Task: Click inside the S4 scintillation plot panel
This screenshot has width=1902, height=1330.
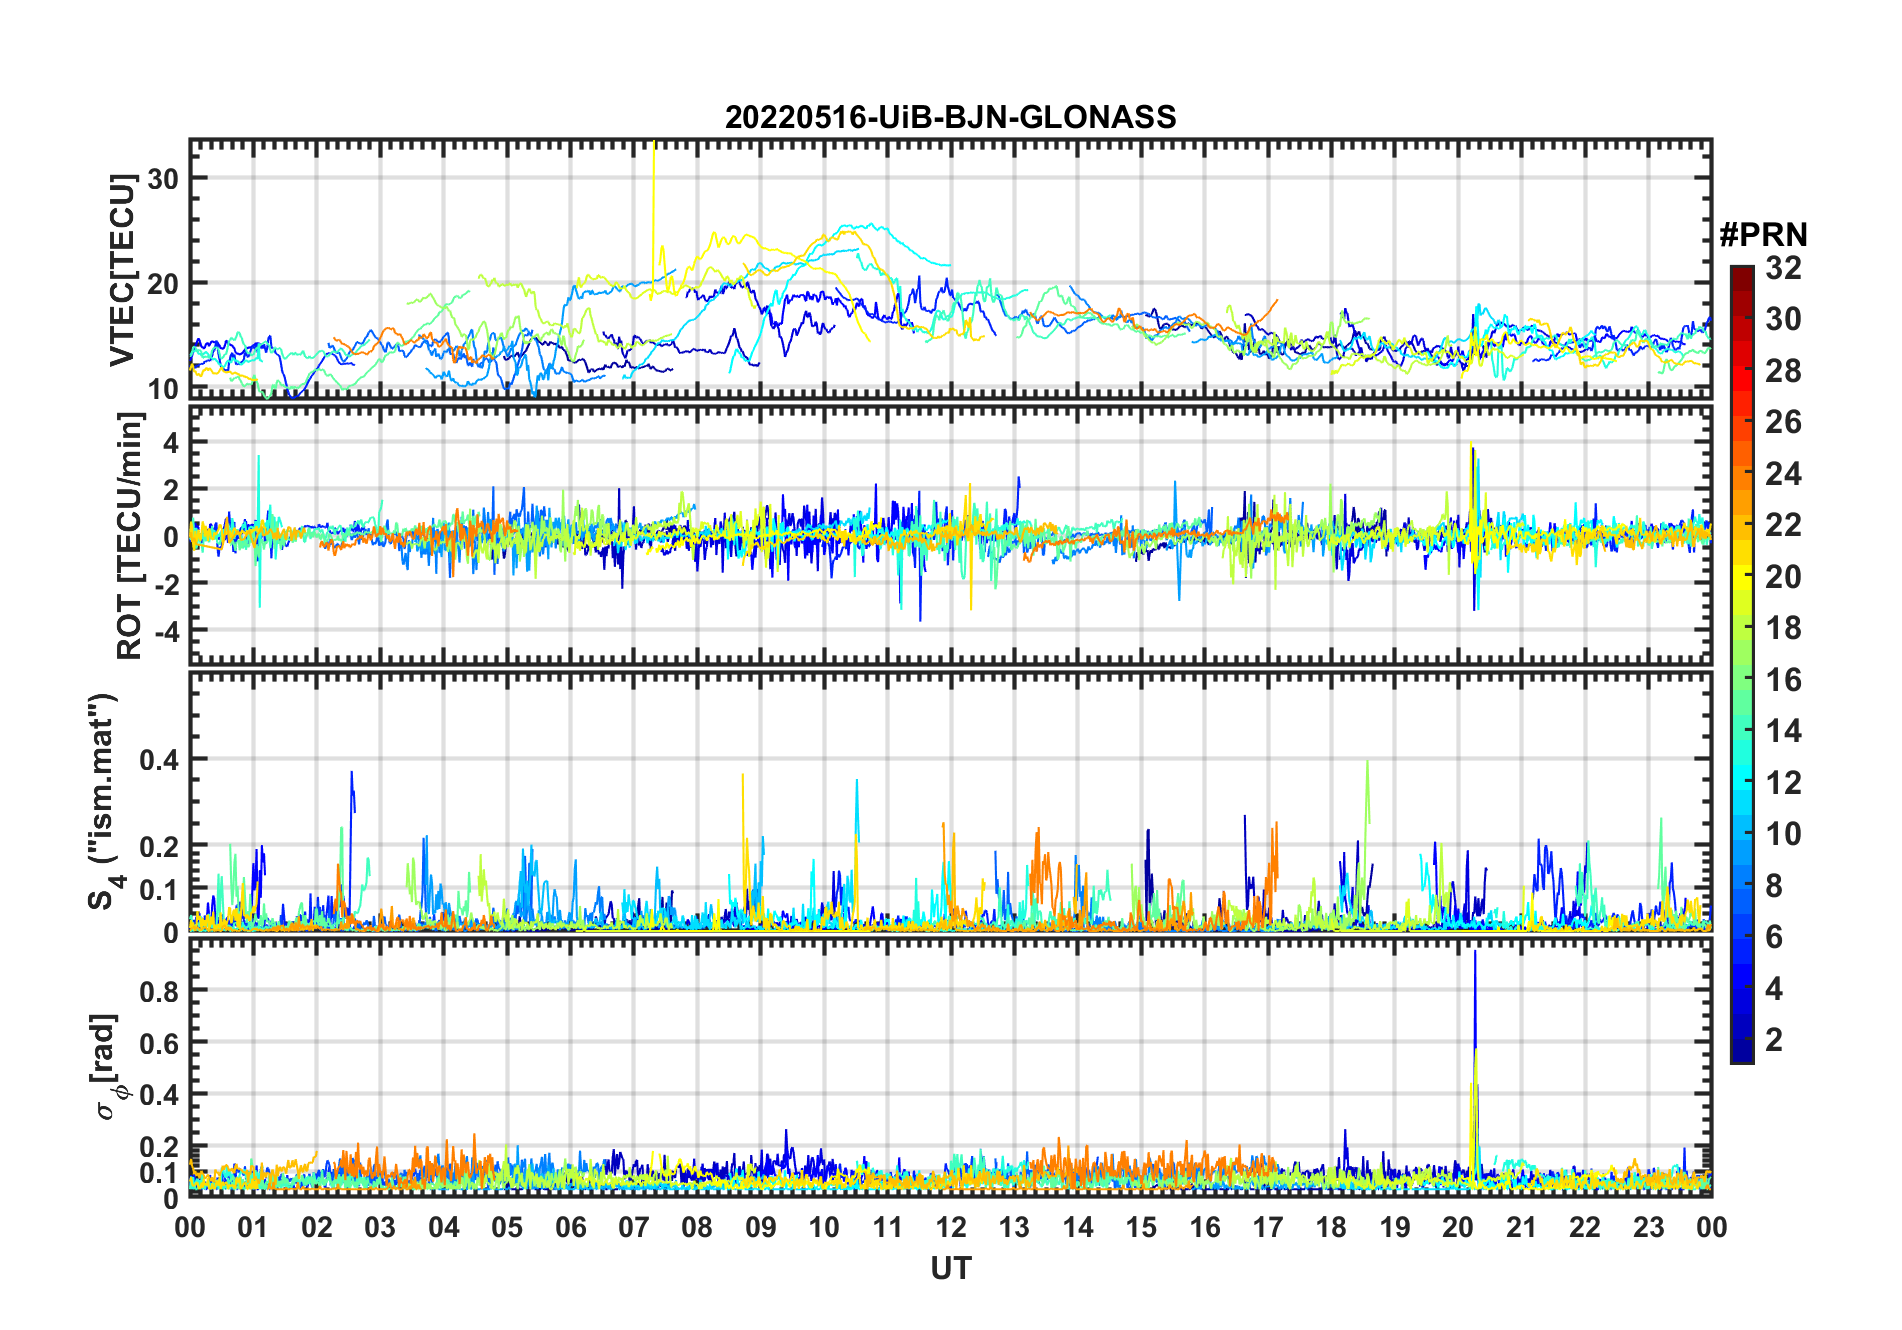Action: pos(950,801)
